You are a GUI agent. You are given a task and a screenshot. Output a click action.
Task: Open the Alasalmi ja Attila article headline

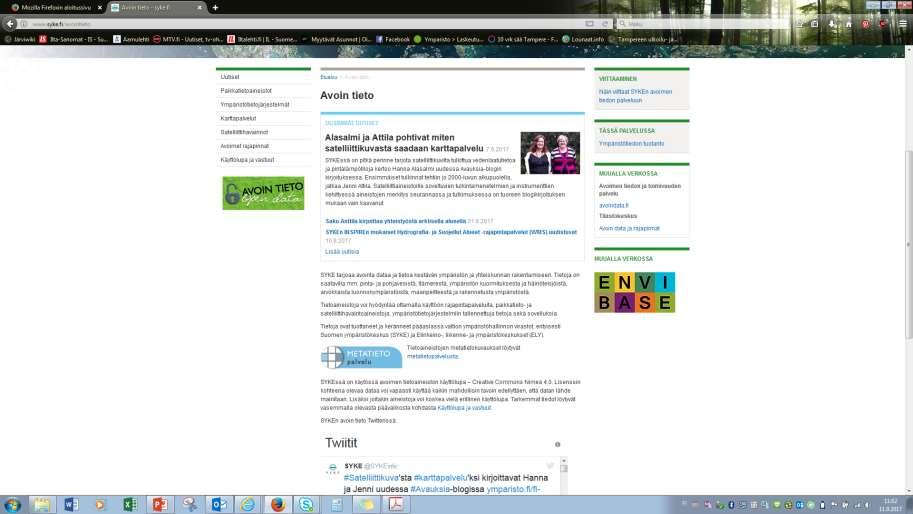click(404, 143)
